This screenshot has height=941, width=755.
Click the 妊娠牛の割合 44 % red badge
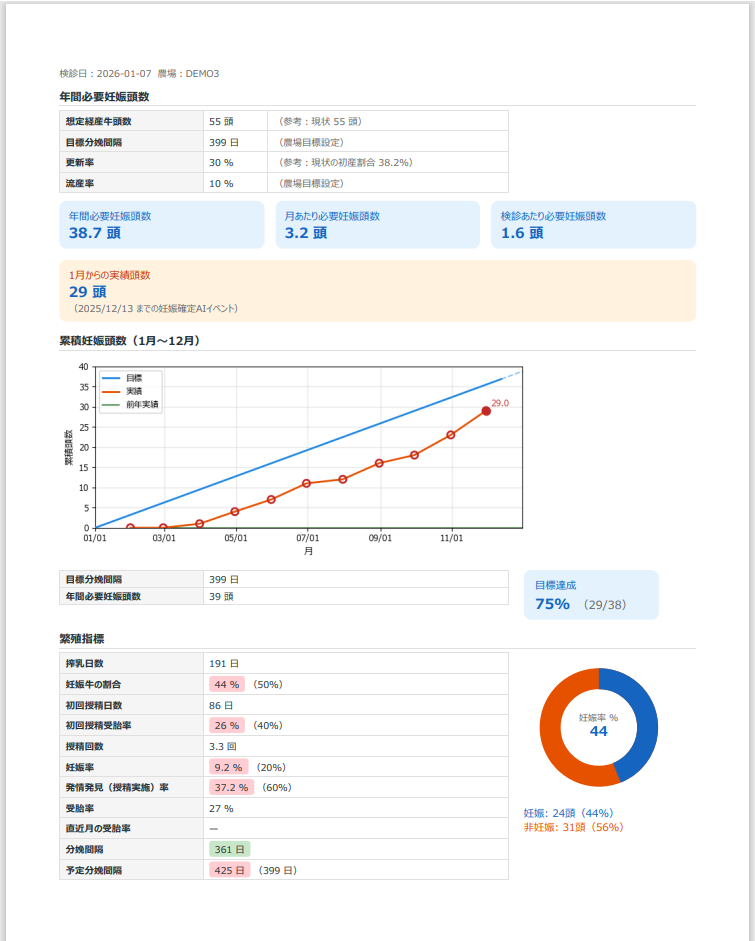point(227,685)
